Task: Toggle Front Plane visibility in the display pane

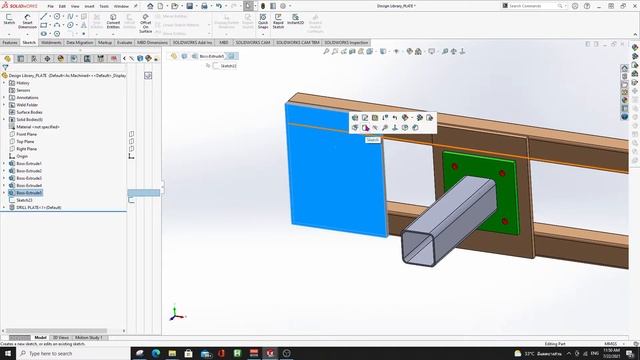Action: 131,134
